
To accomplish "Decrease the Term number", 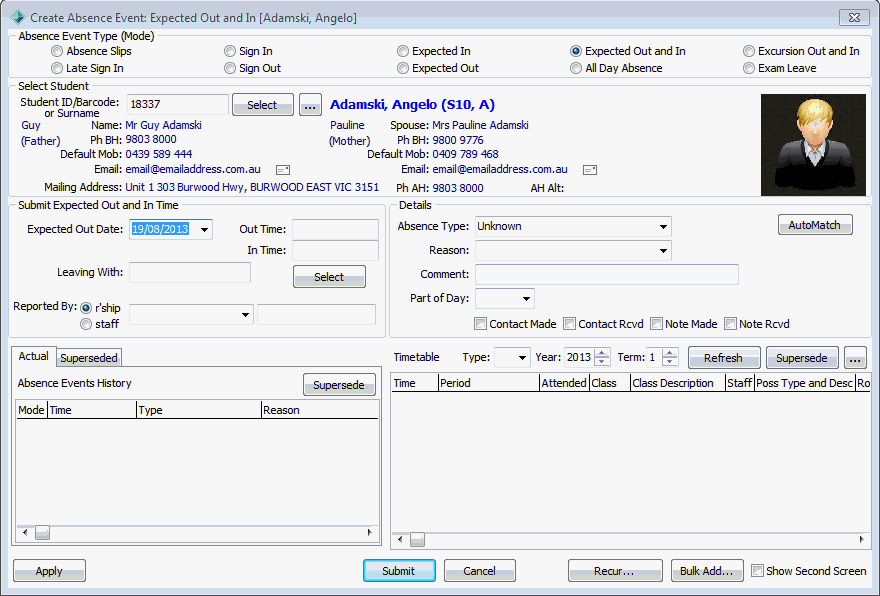I will (670, 362).
